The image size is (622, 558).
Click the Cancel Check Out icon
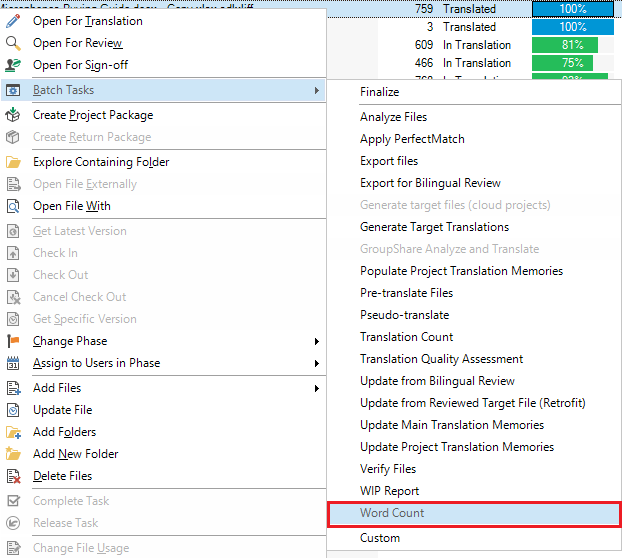(x=13, y=297)
